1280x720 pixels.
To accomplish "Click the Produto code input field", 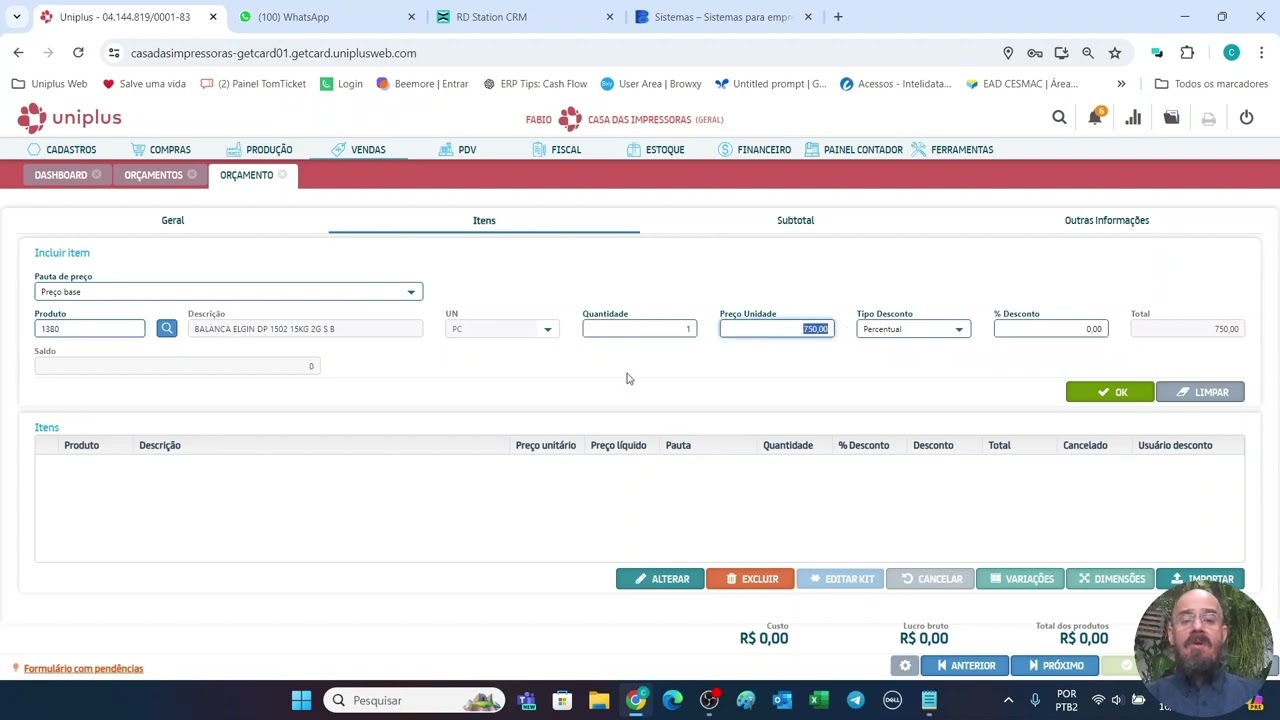I will pyautogui.click(x=90, y=329).
